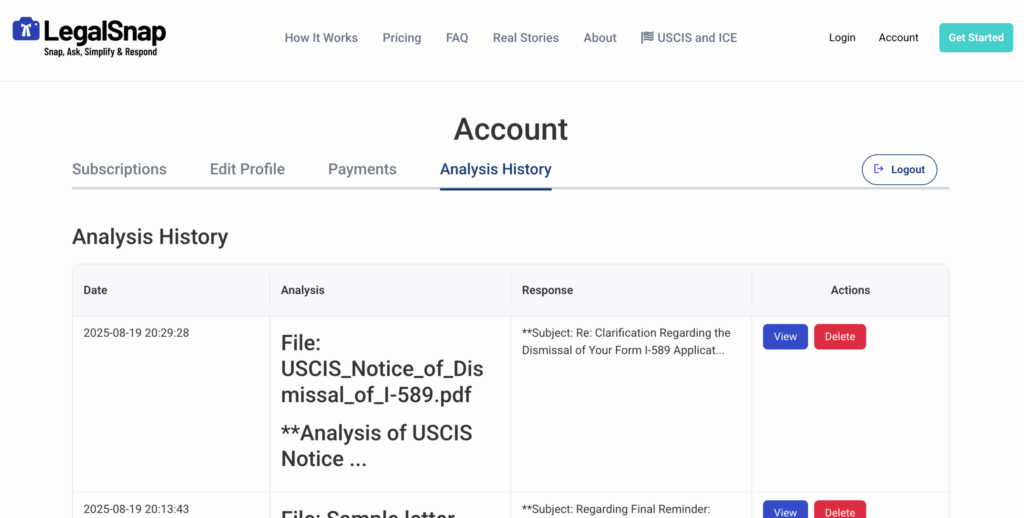The height and width of the screenshot is (518, 1024).
Task: Switch to the Subscriptions tab
Action: click(x=120, y=170)
